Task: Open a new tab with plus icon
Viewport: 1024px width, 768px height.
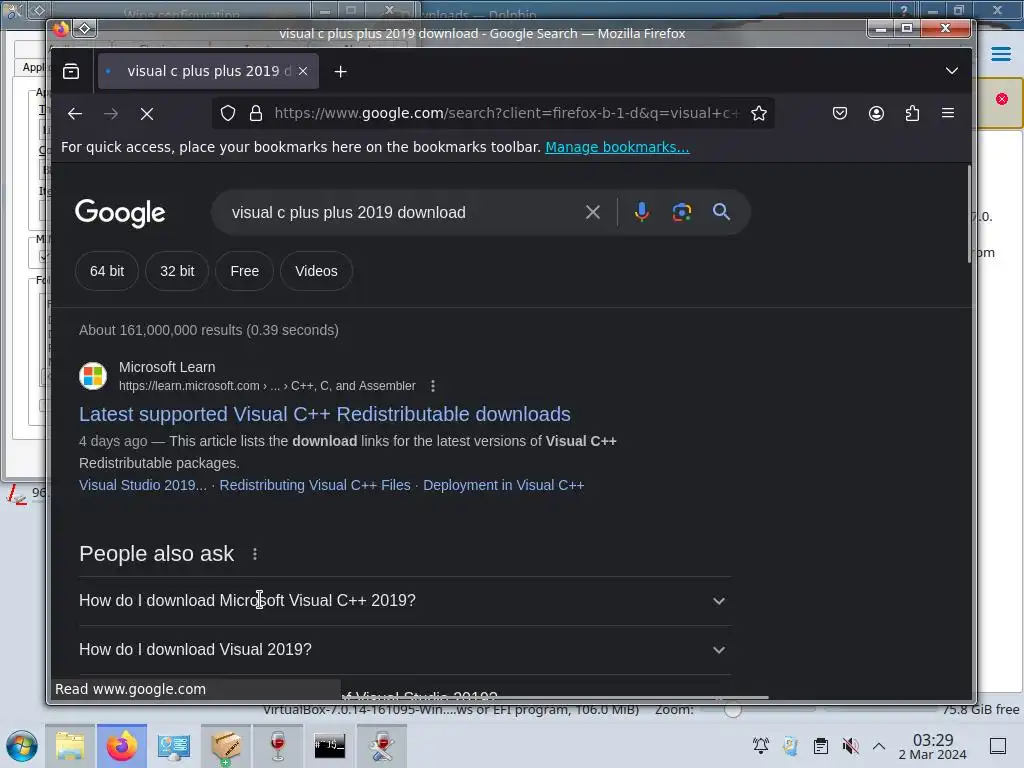Action: point(340,72)
